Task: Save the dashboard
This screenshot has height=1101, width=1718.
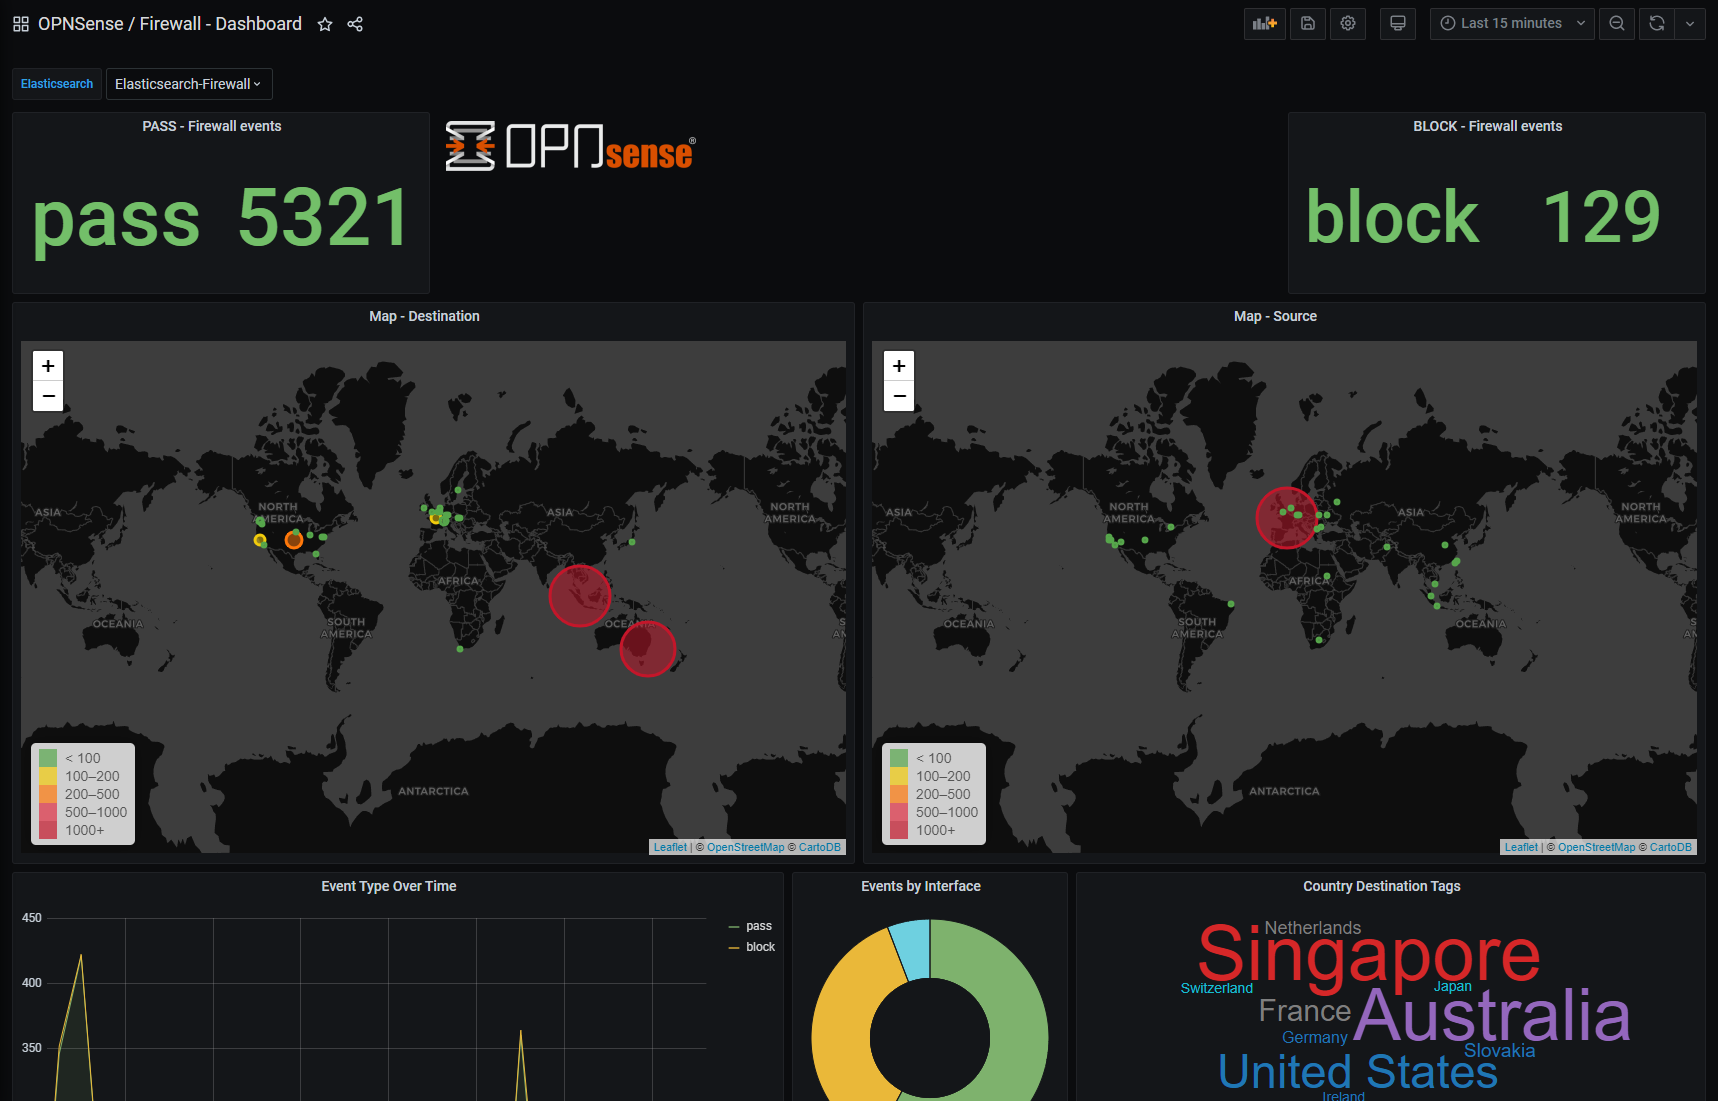Action: [x=1308, y=23]
